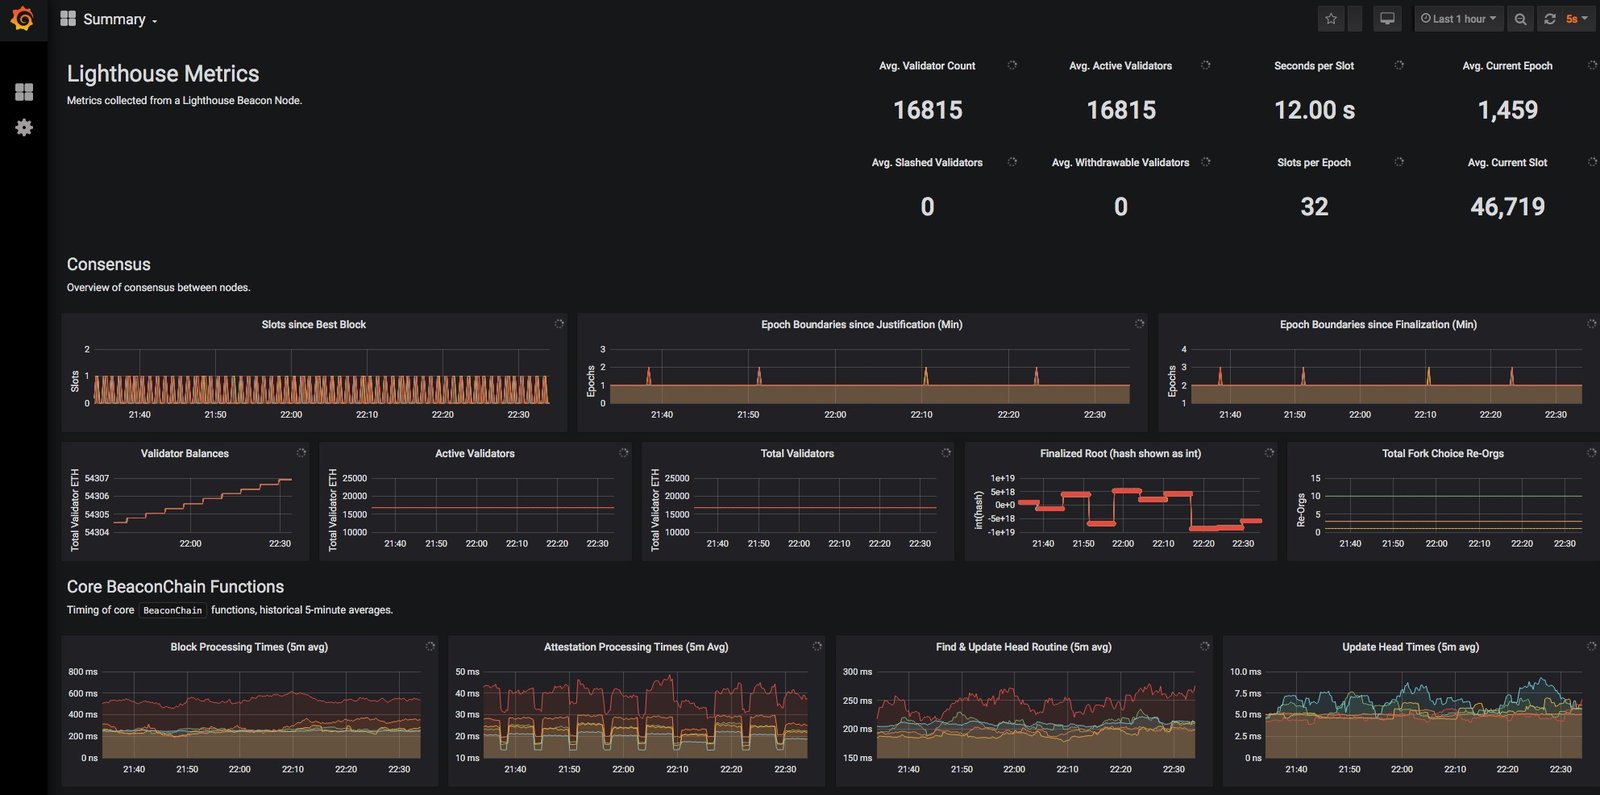Open the Configuration gear in sidebar
This screenshot has height=795, width=1600.
click(x=24, y=128)
